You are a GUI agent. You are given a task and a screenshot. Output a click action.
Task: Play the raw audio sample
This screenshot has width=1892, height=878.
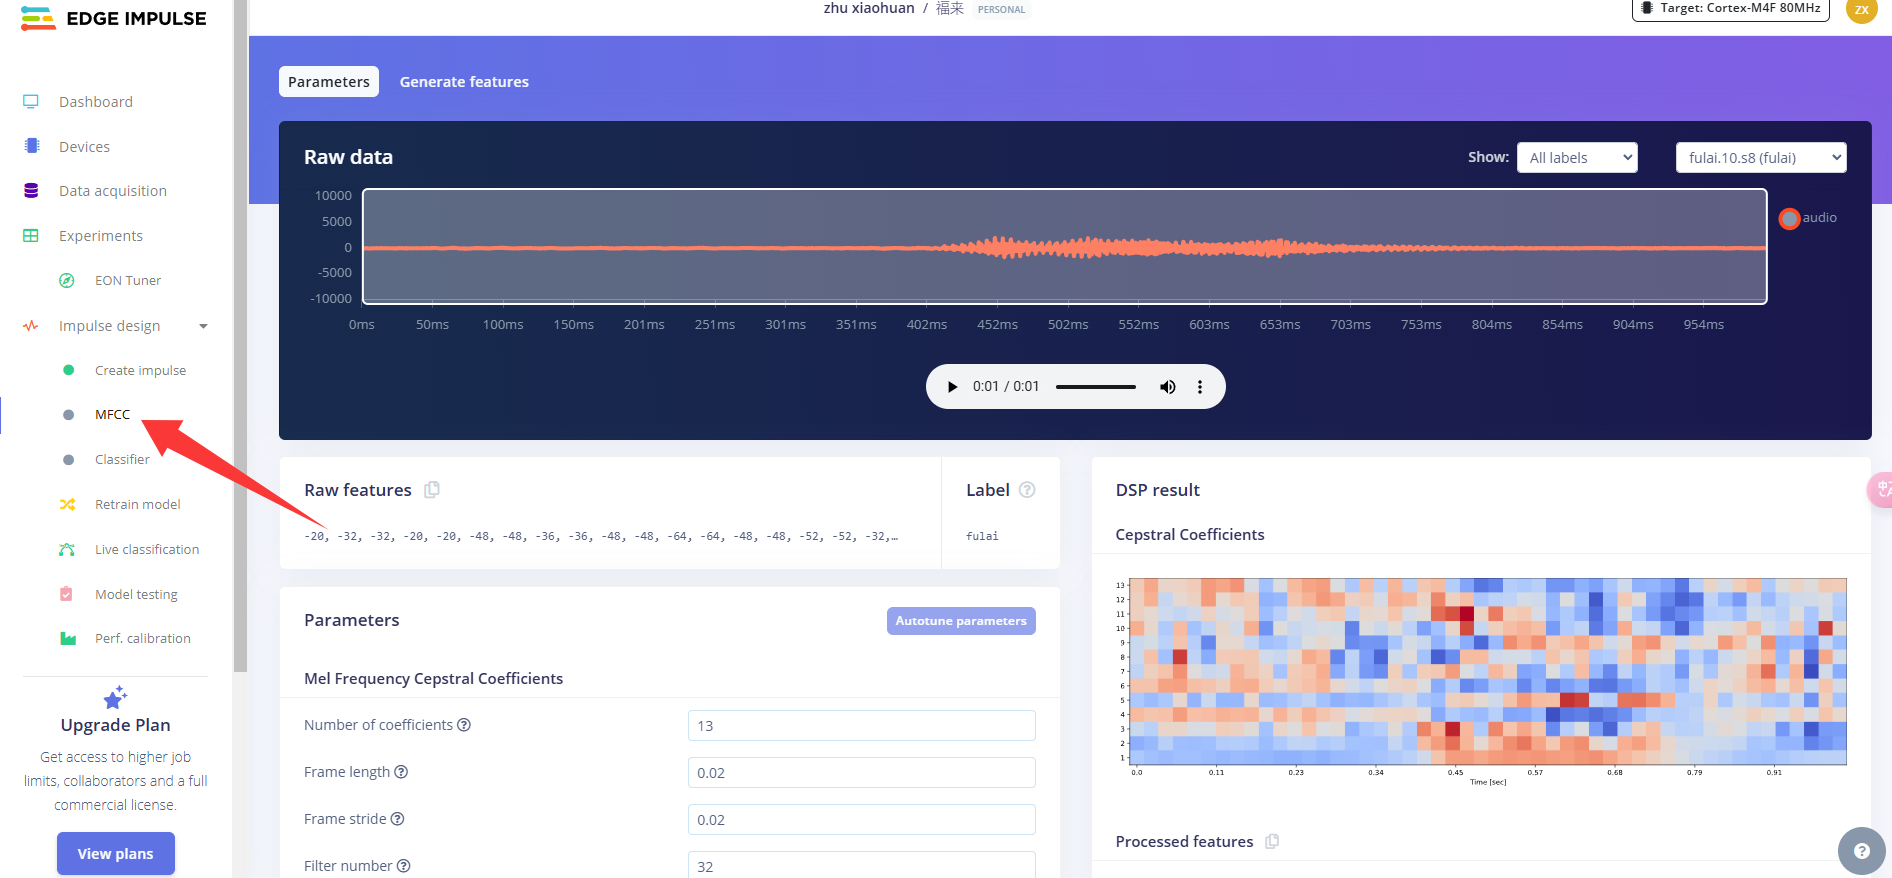click(x=952, y=387)
